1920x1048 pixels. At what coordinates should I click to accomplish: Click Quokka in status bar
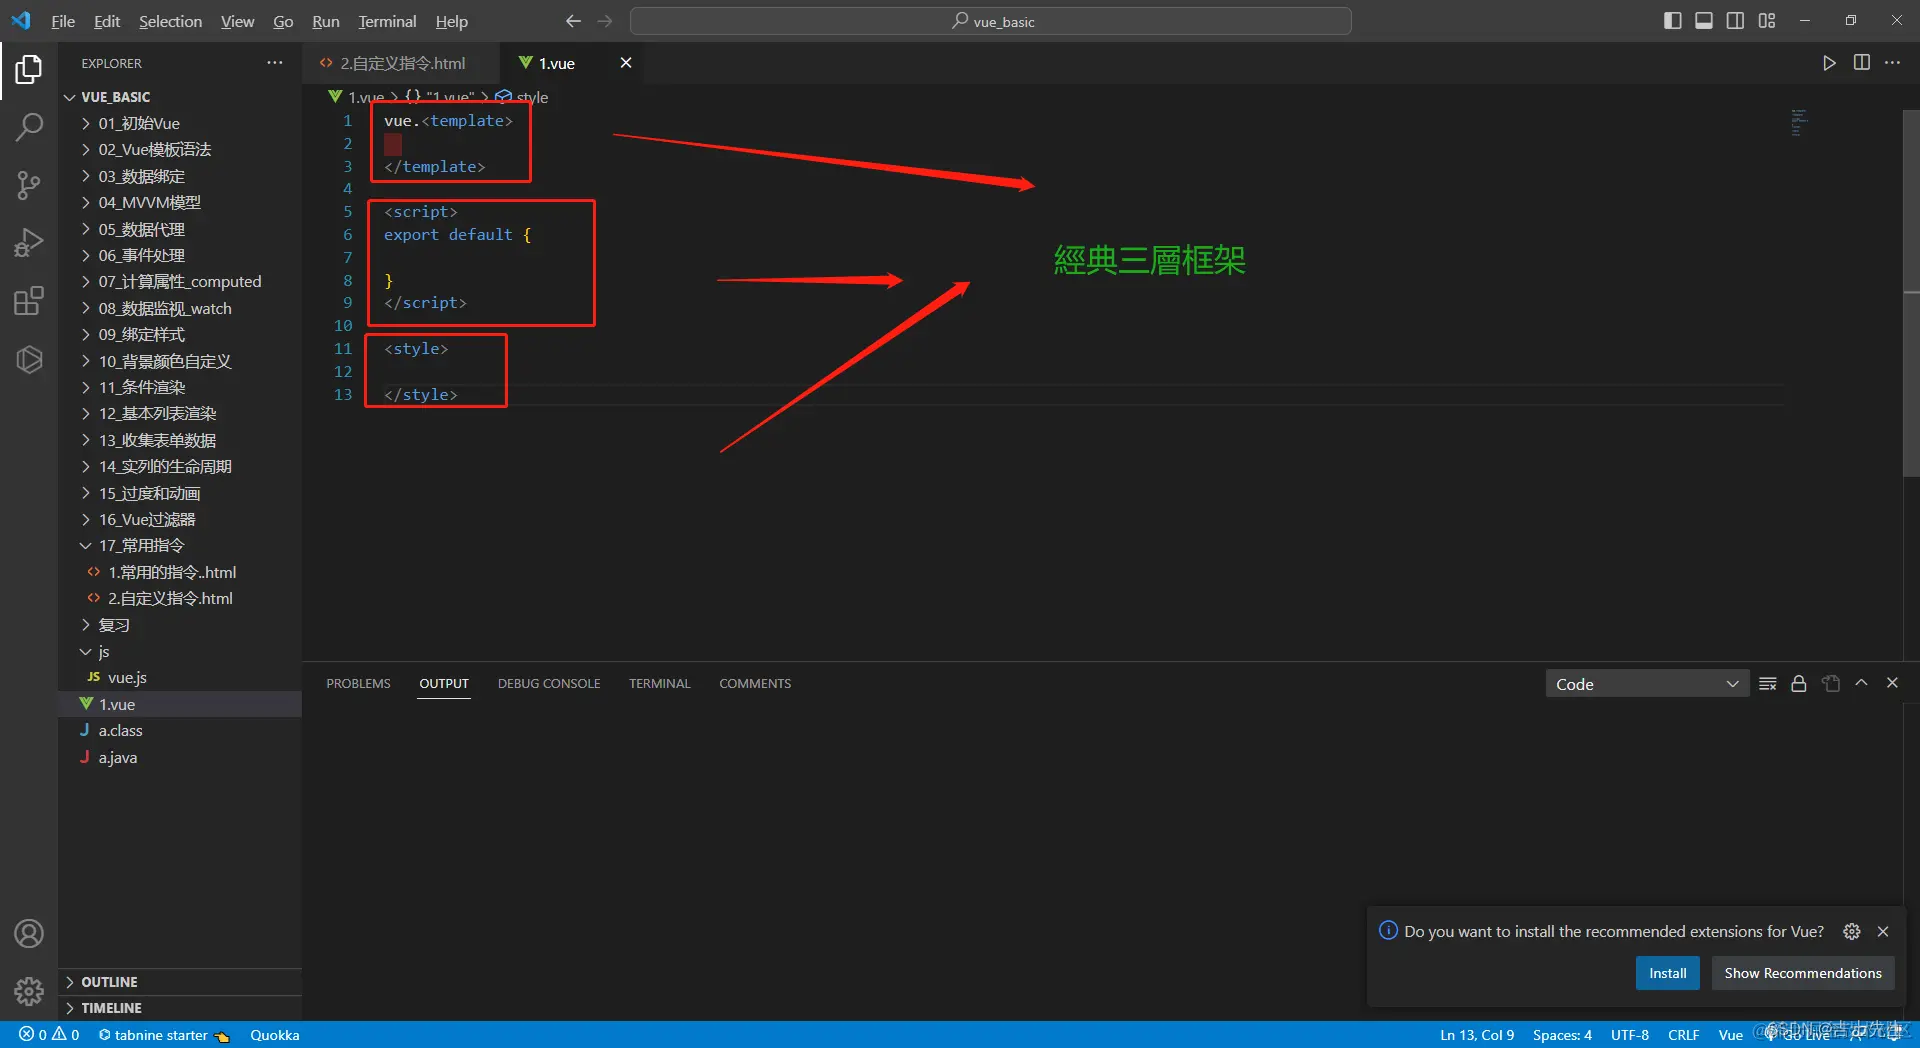(x=275, y=1035)
